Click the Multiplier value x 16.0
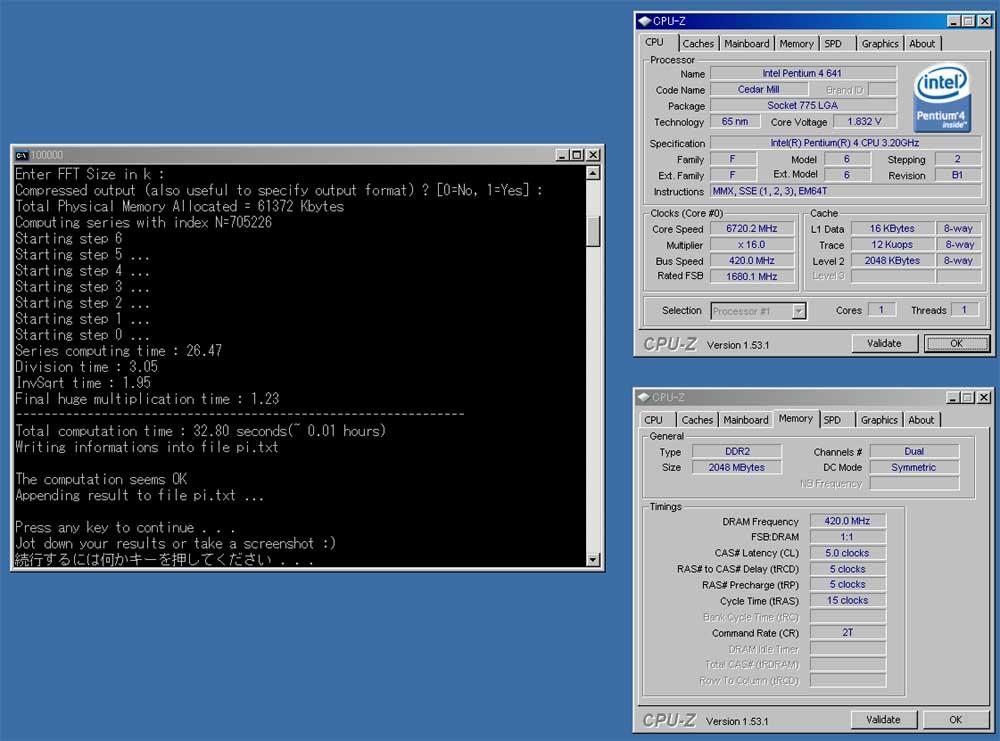 pos(752,244)
